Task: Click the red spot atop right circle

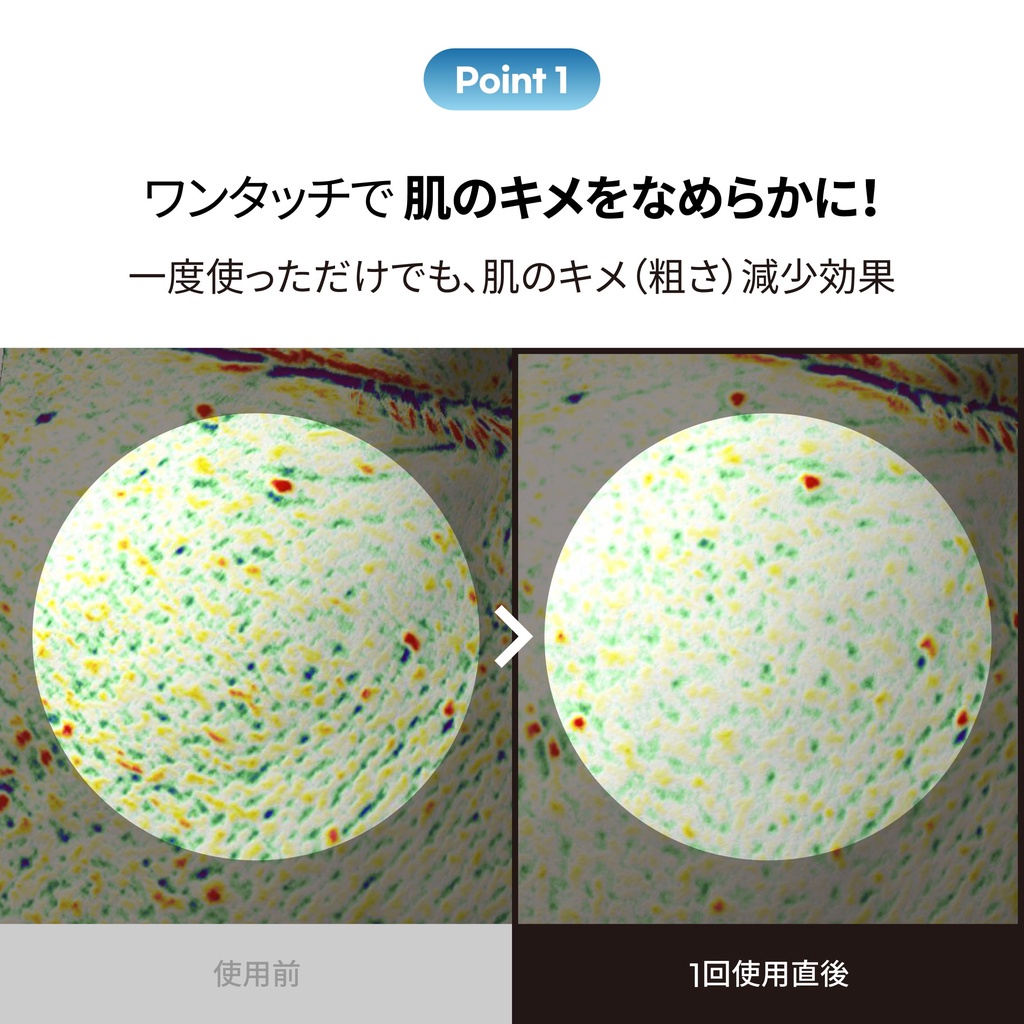Action: (x=810, y=482)
